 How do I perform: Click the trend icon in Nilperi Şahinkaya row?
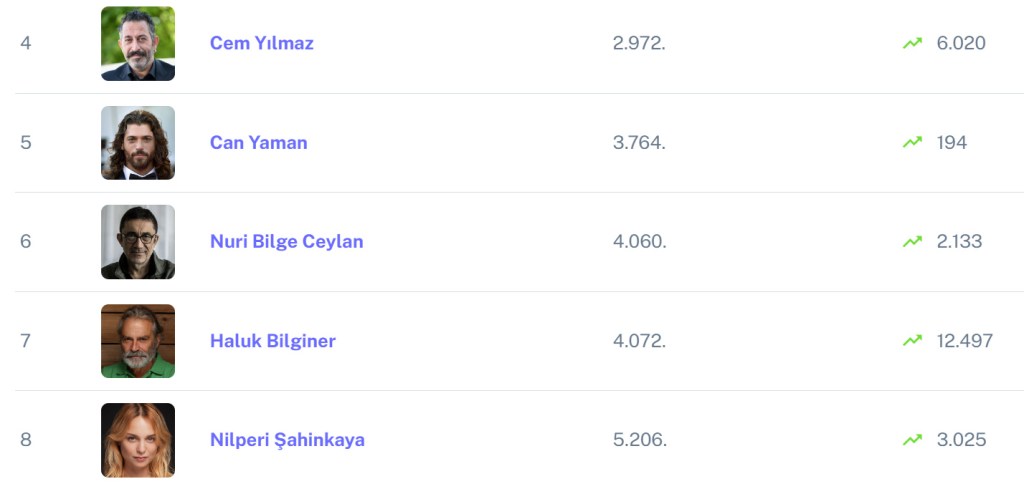[912, 439]
